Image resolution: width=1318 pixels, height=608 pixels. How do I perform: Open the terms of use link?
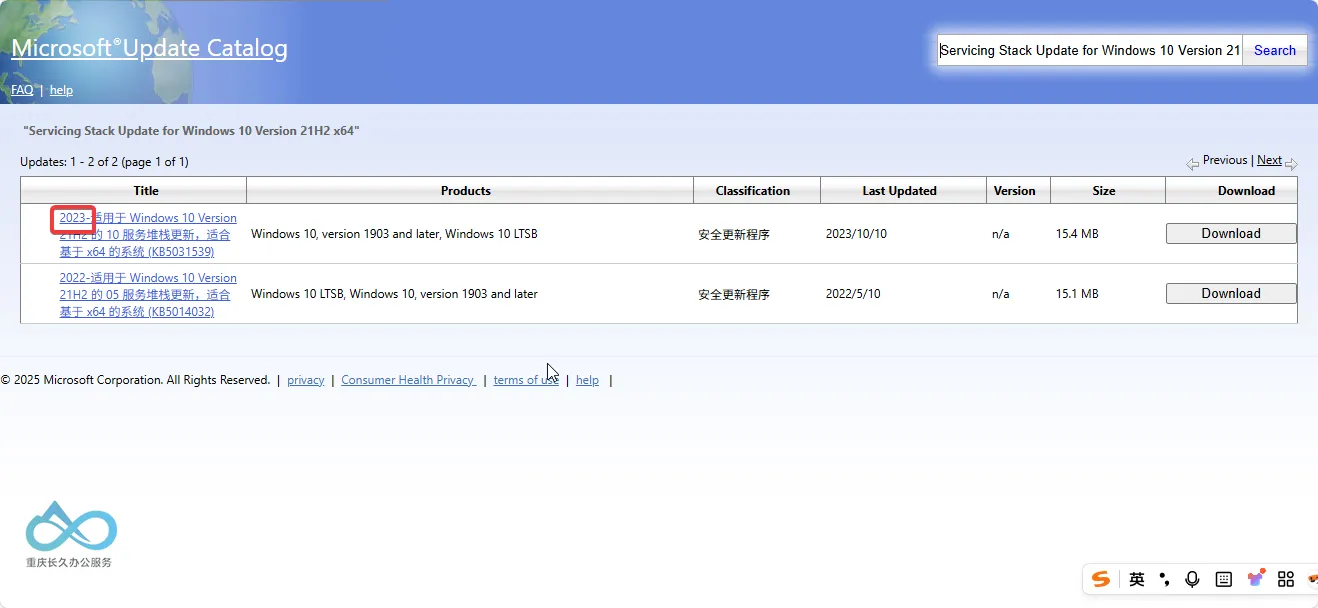[x=526, y=380]
